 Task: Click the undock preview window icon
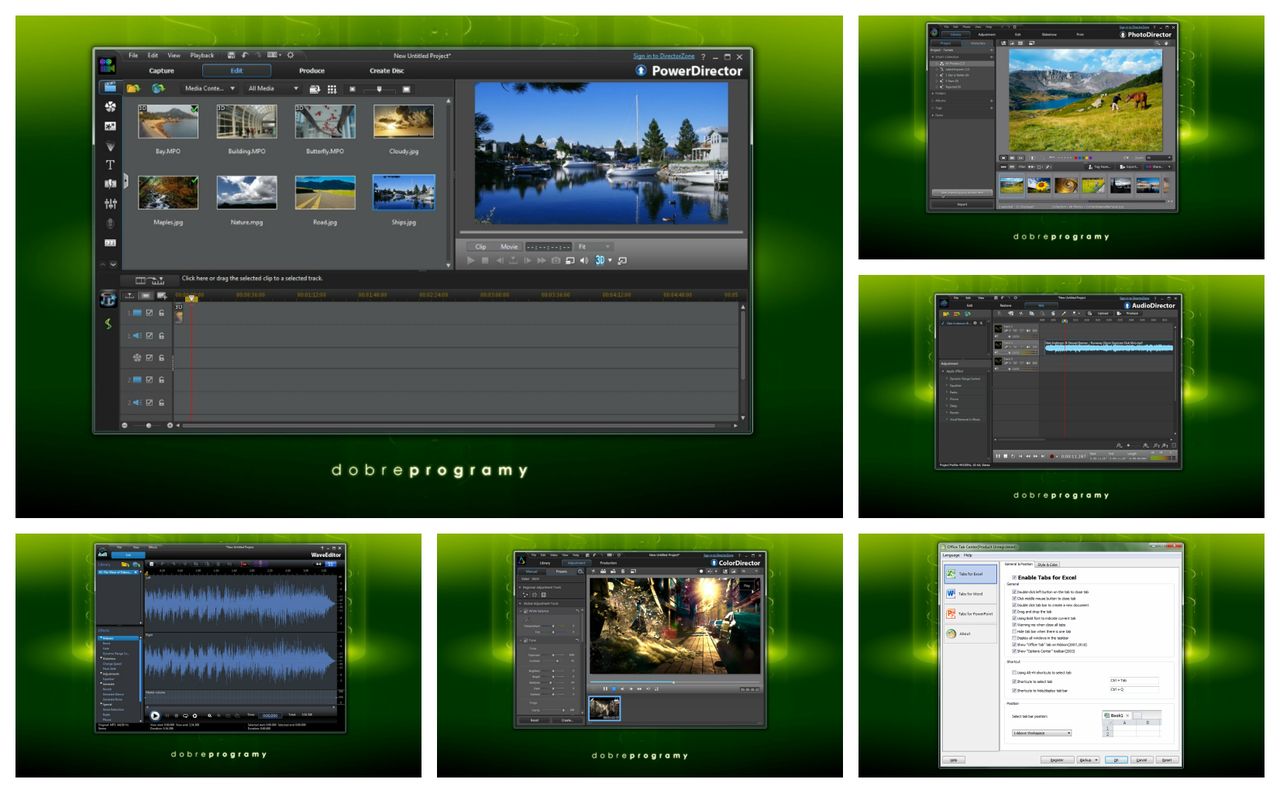click(x=622, y=260)
